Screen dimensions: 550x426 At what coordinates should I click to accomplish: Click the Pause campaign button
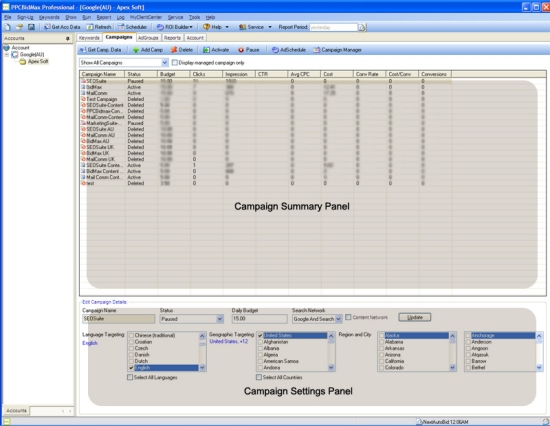[249, 50]
